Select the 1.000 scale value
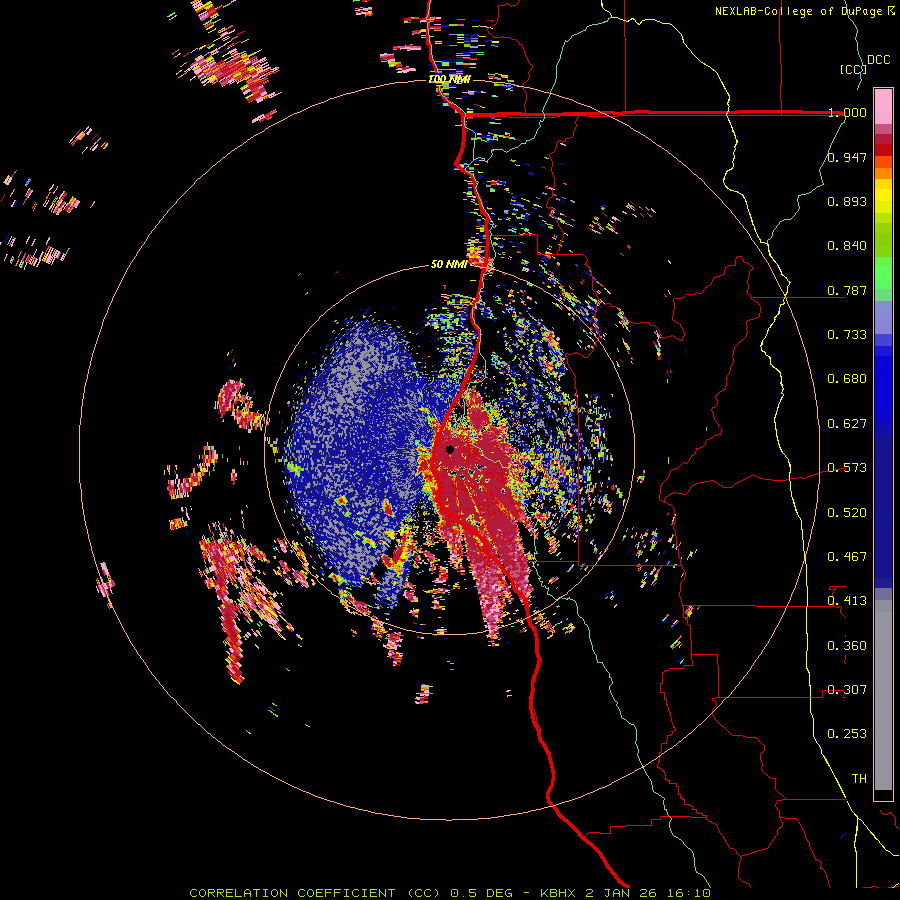This screenshot has height=900, width=900. 847,112
